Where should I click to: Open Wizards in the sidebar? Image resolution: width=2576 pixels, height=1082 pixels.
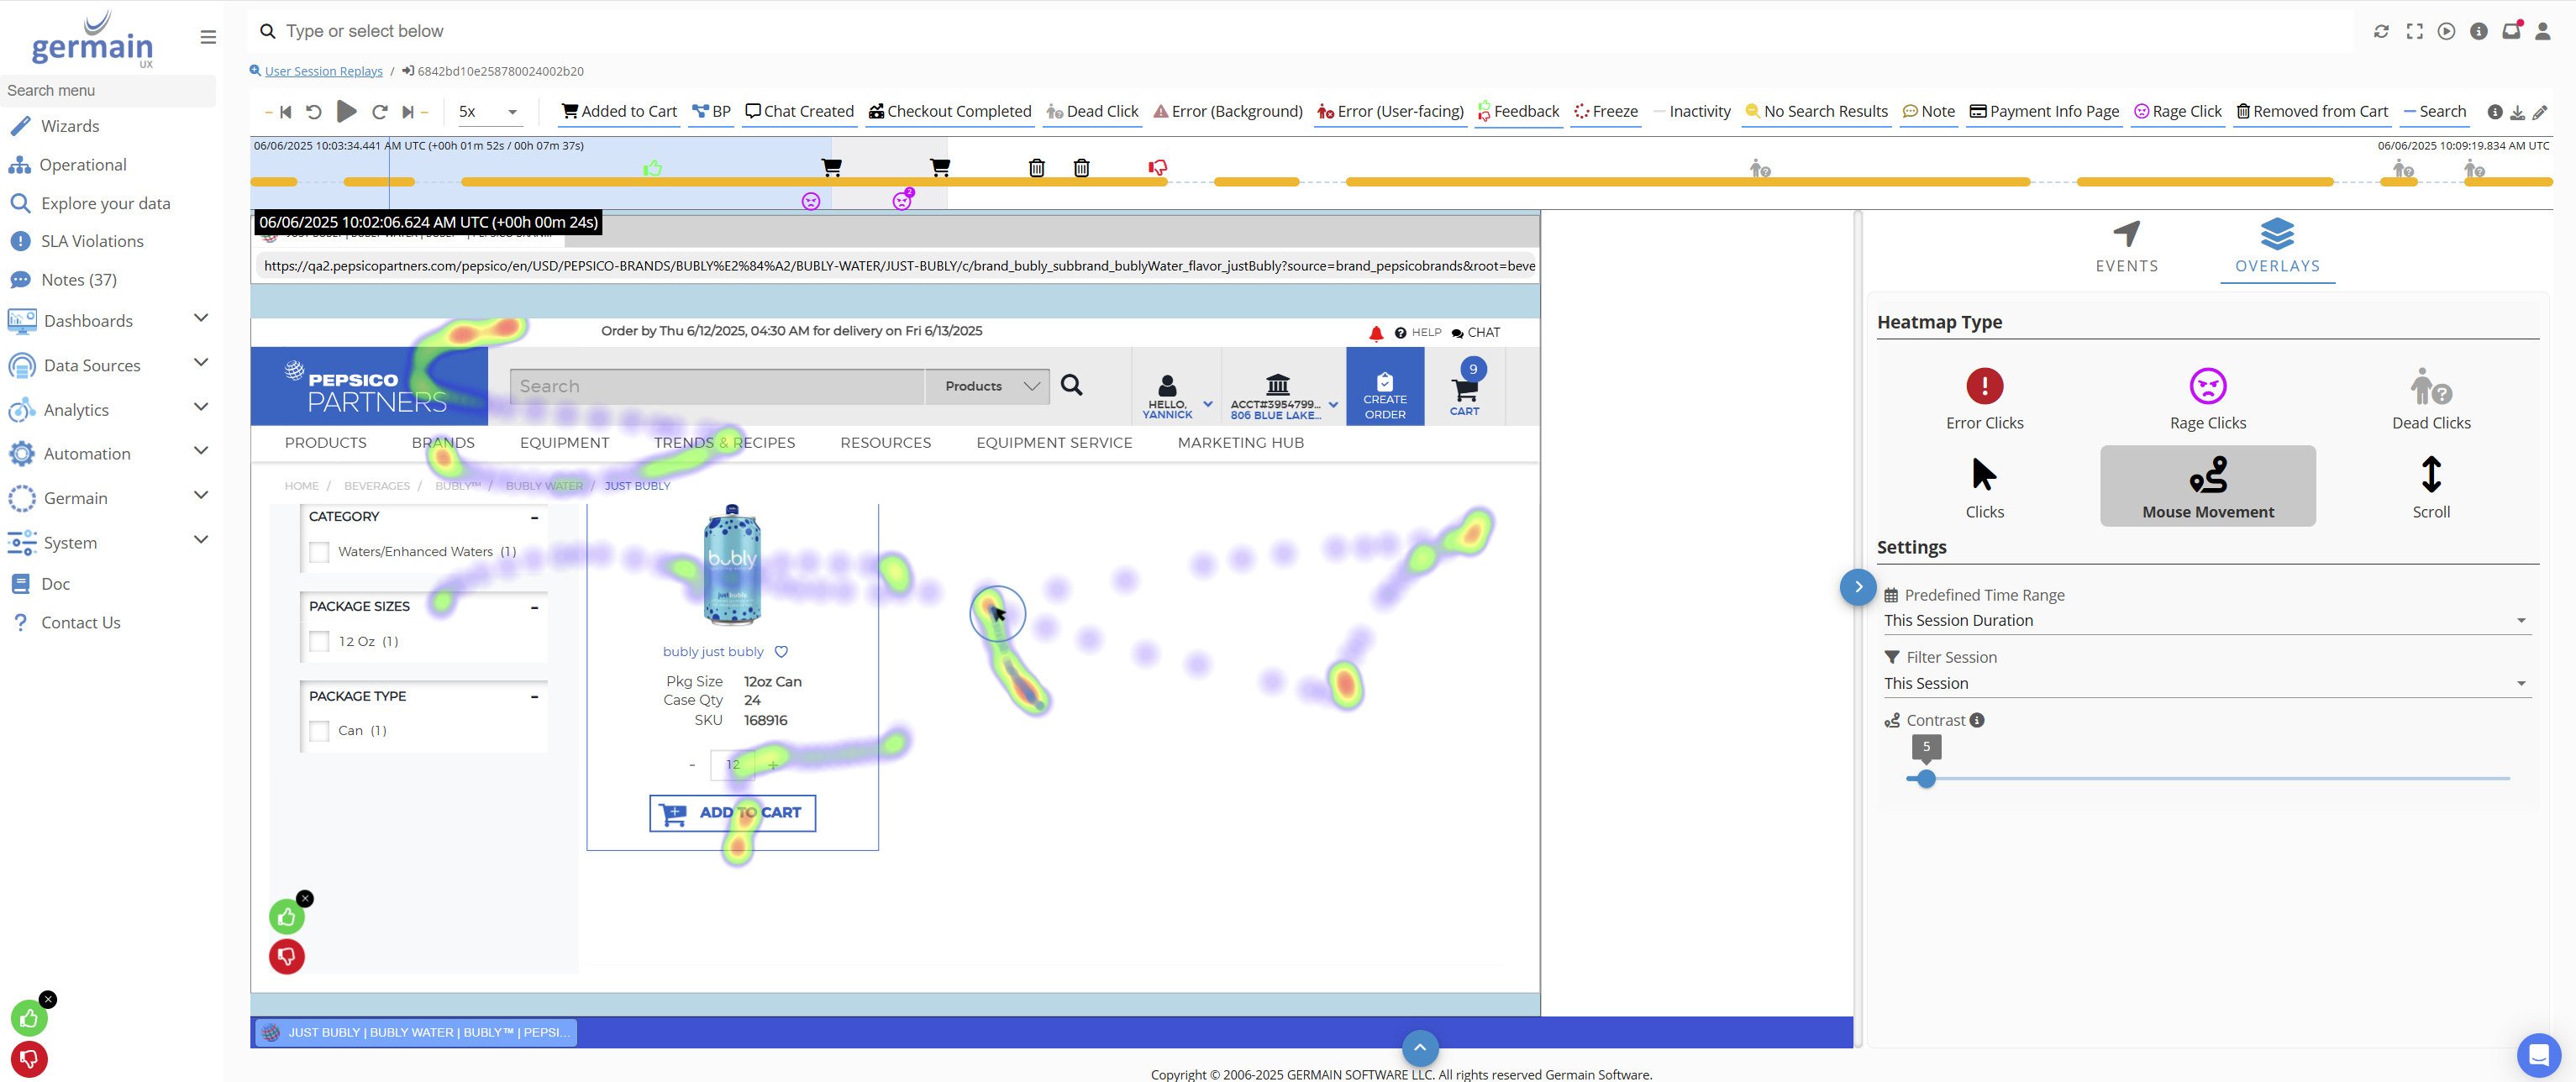pos(70,126)
